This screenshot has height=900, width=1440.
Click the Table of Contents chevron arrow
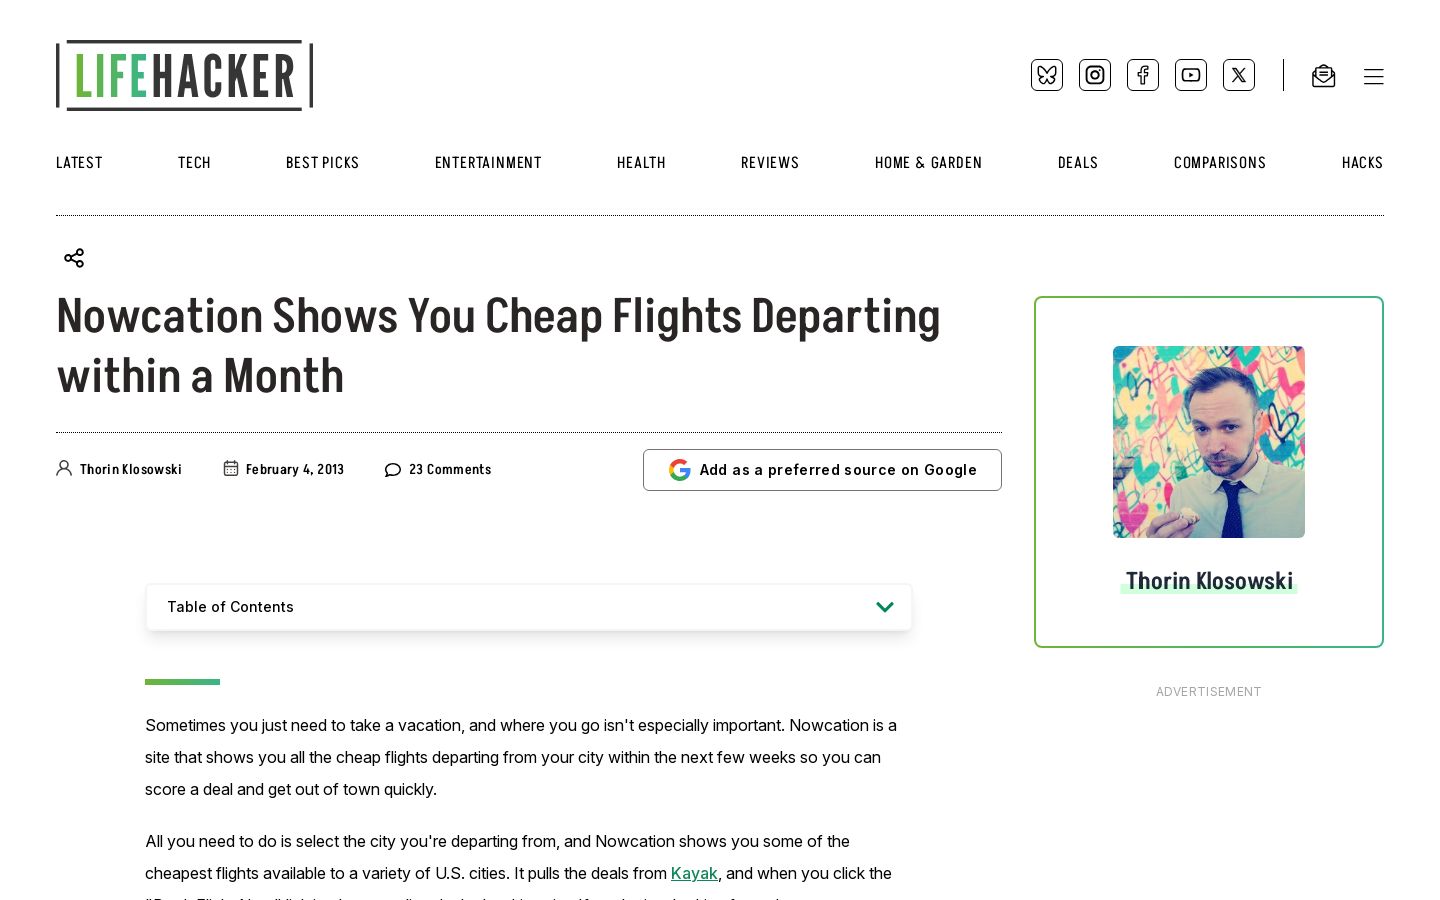pyautogui.click(x=885, y=607)
